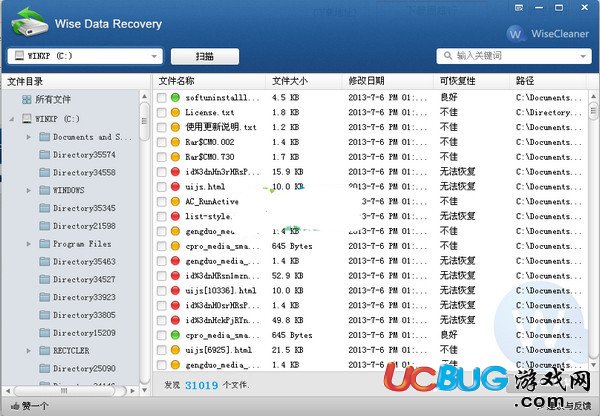Viewport: 600px width, 416px height.
Task: Click the directory tree vertical scrollbar thumb
Action: [x=145, y=122]
